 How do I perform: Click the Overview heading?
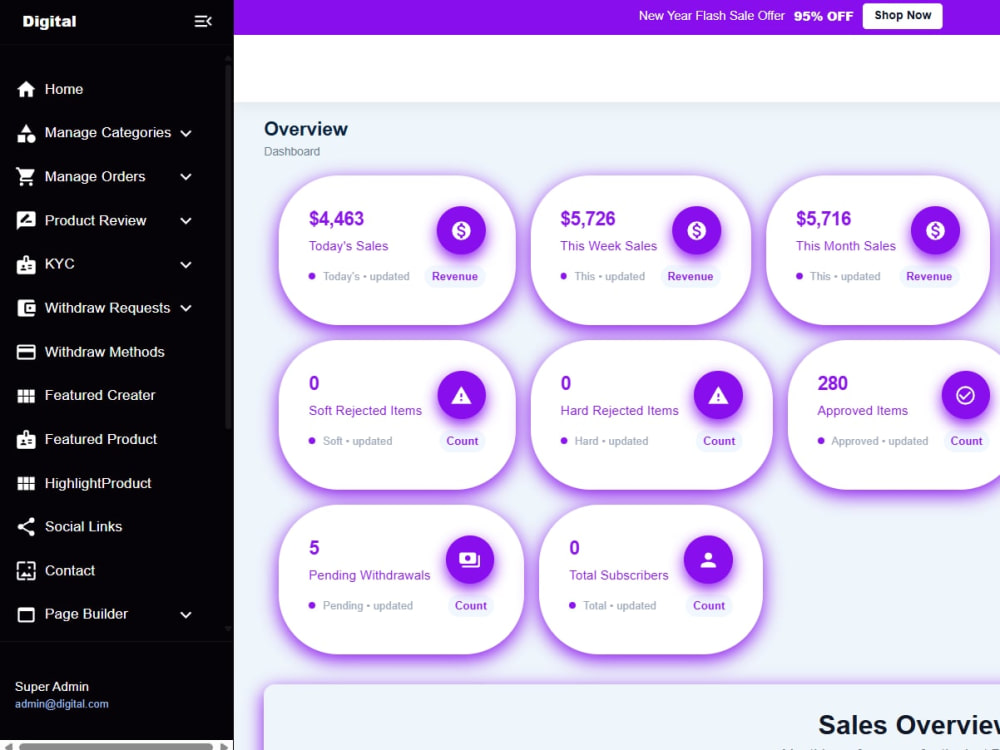pos(305,129)
